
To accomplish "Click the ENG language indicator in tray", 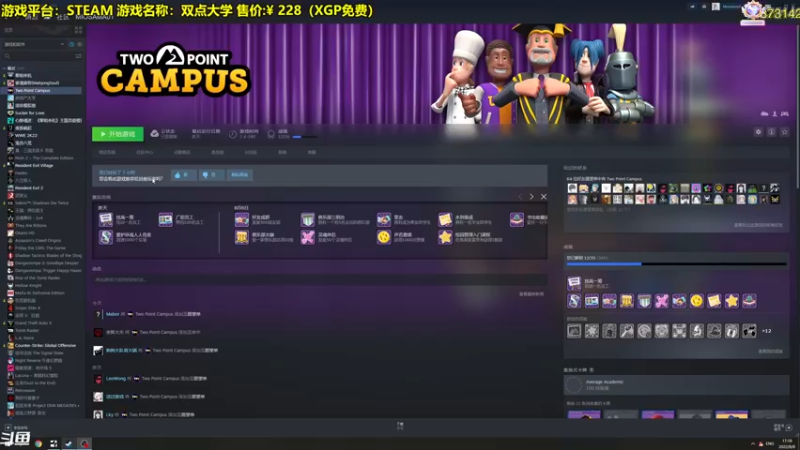I will pyautogui.click(x=770, y=444).
